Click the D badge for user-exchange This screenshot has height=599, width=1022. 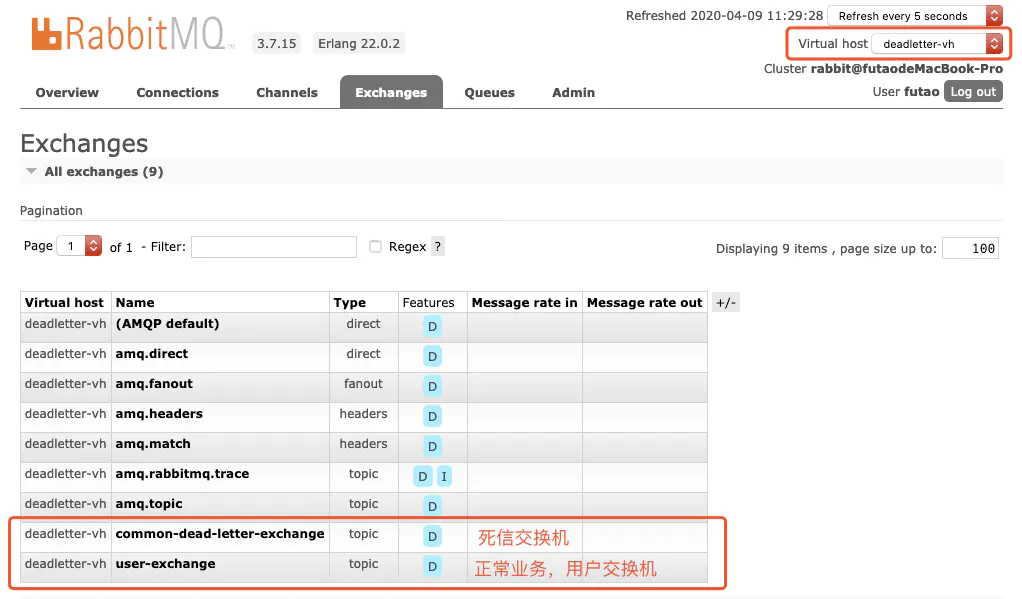coord(432,566)
